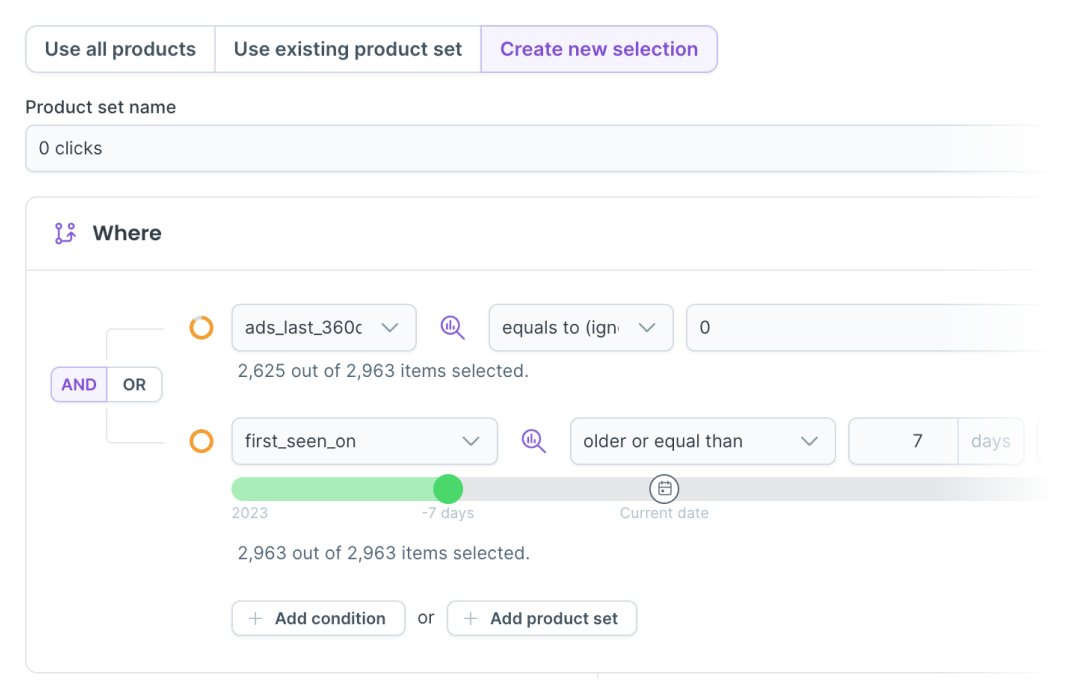Click the 7 days number input

pos(903,441)
